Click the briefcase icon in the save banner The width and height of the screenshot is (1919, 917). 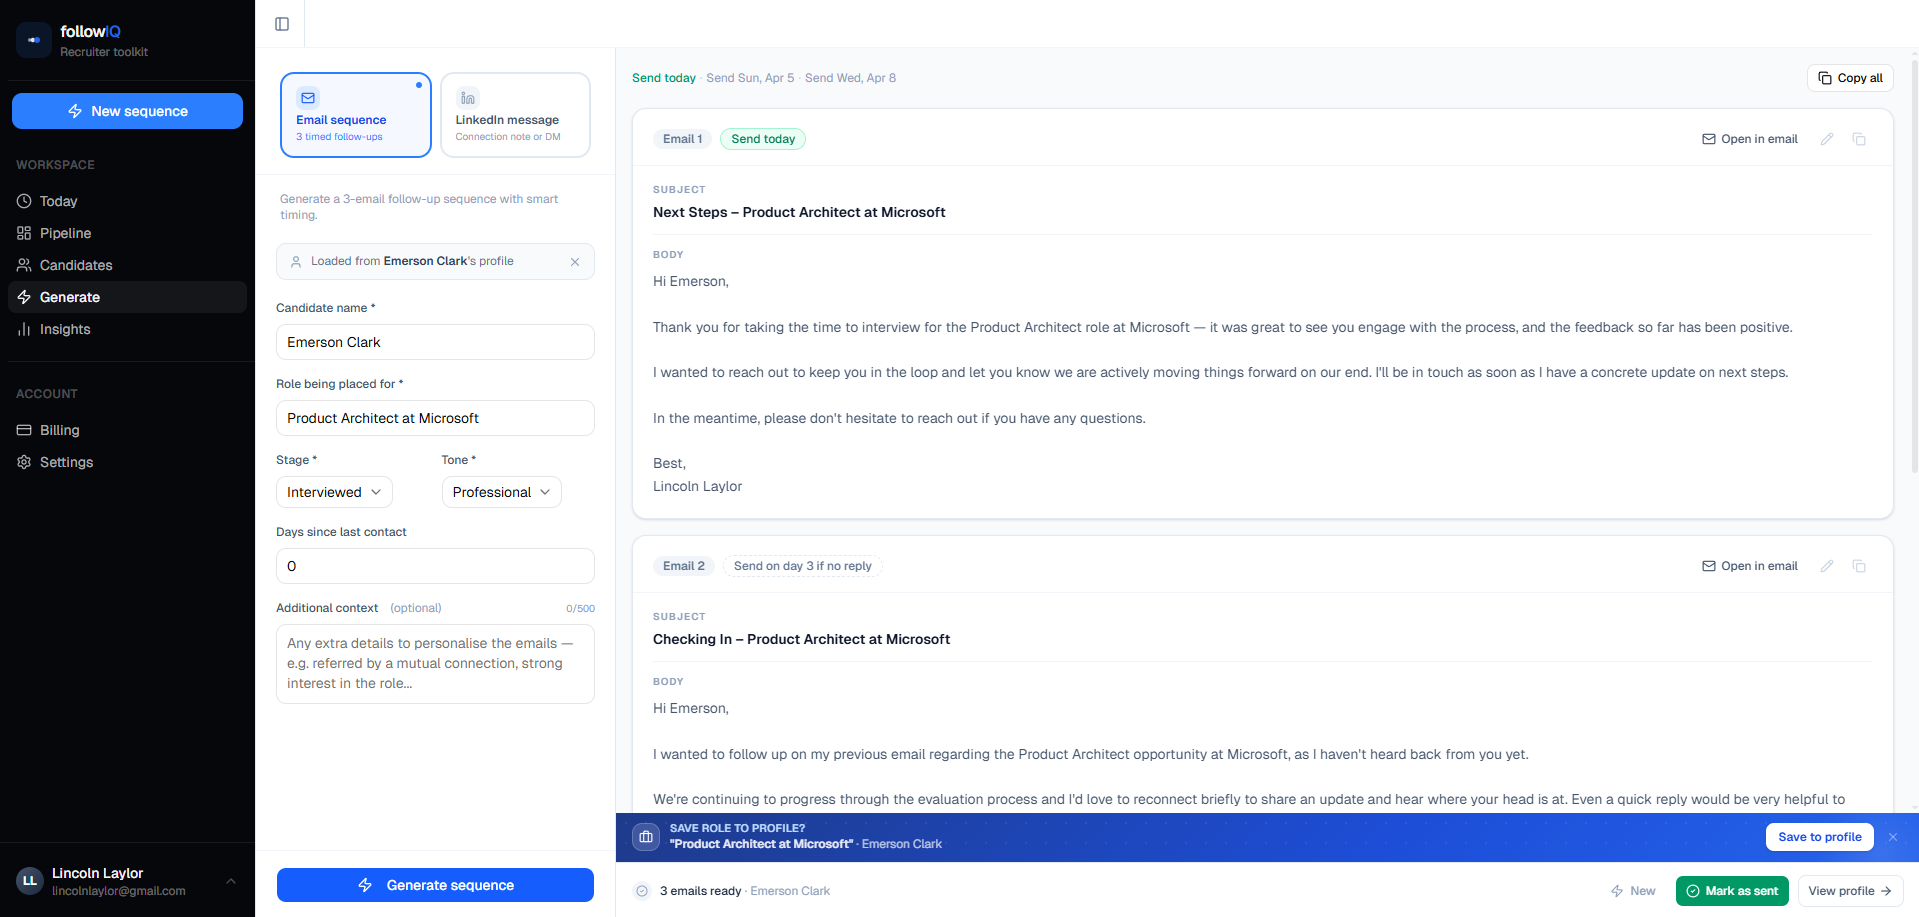tap(646, 837)
